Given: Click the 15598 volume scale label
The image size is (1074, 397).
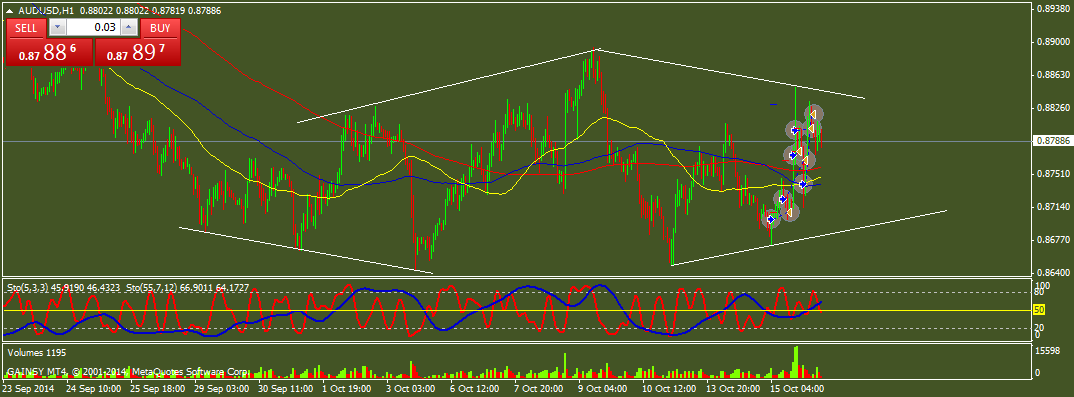Looking at the screenshot, I should coord(1047,351).
